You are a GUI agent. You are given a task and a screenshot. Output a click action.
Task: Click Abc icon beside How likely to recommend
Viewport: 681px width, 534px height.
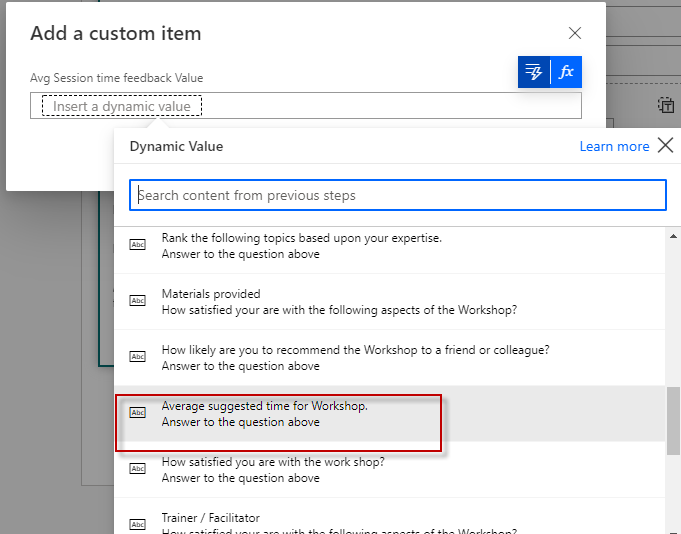[x=139, y=357]
